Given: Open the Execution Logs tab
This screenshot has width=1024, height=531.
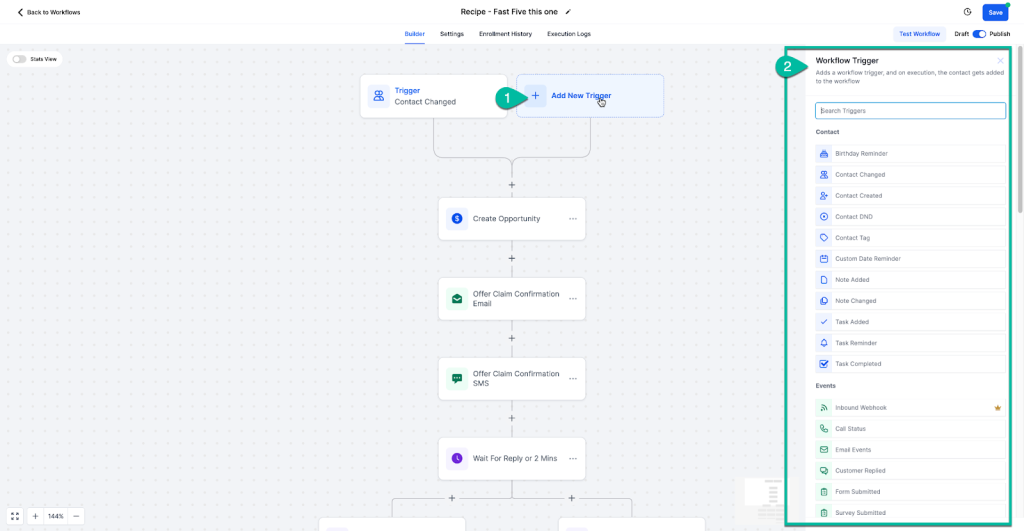Looking at the screenshot, I should 568,34.
